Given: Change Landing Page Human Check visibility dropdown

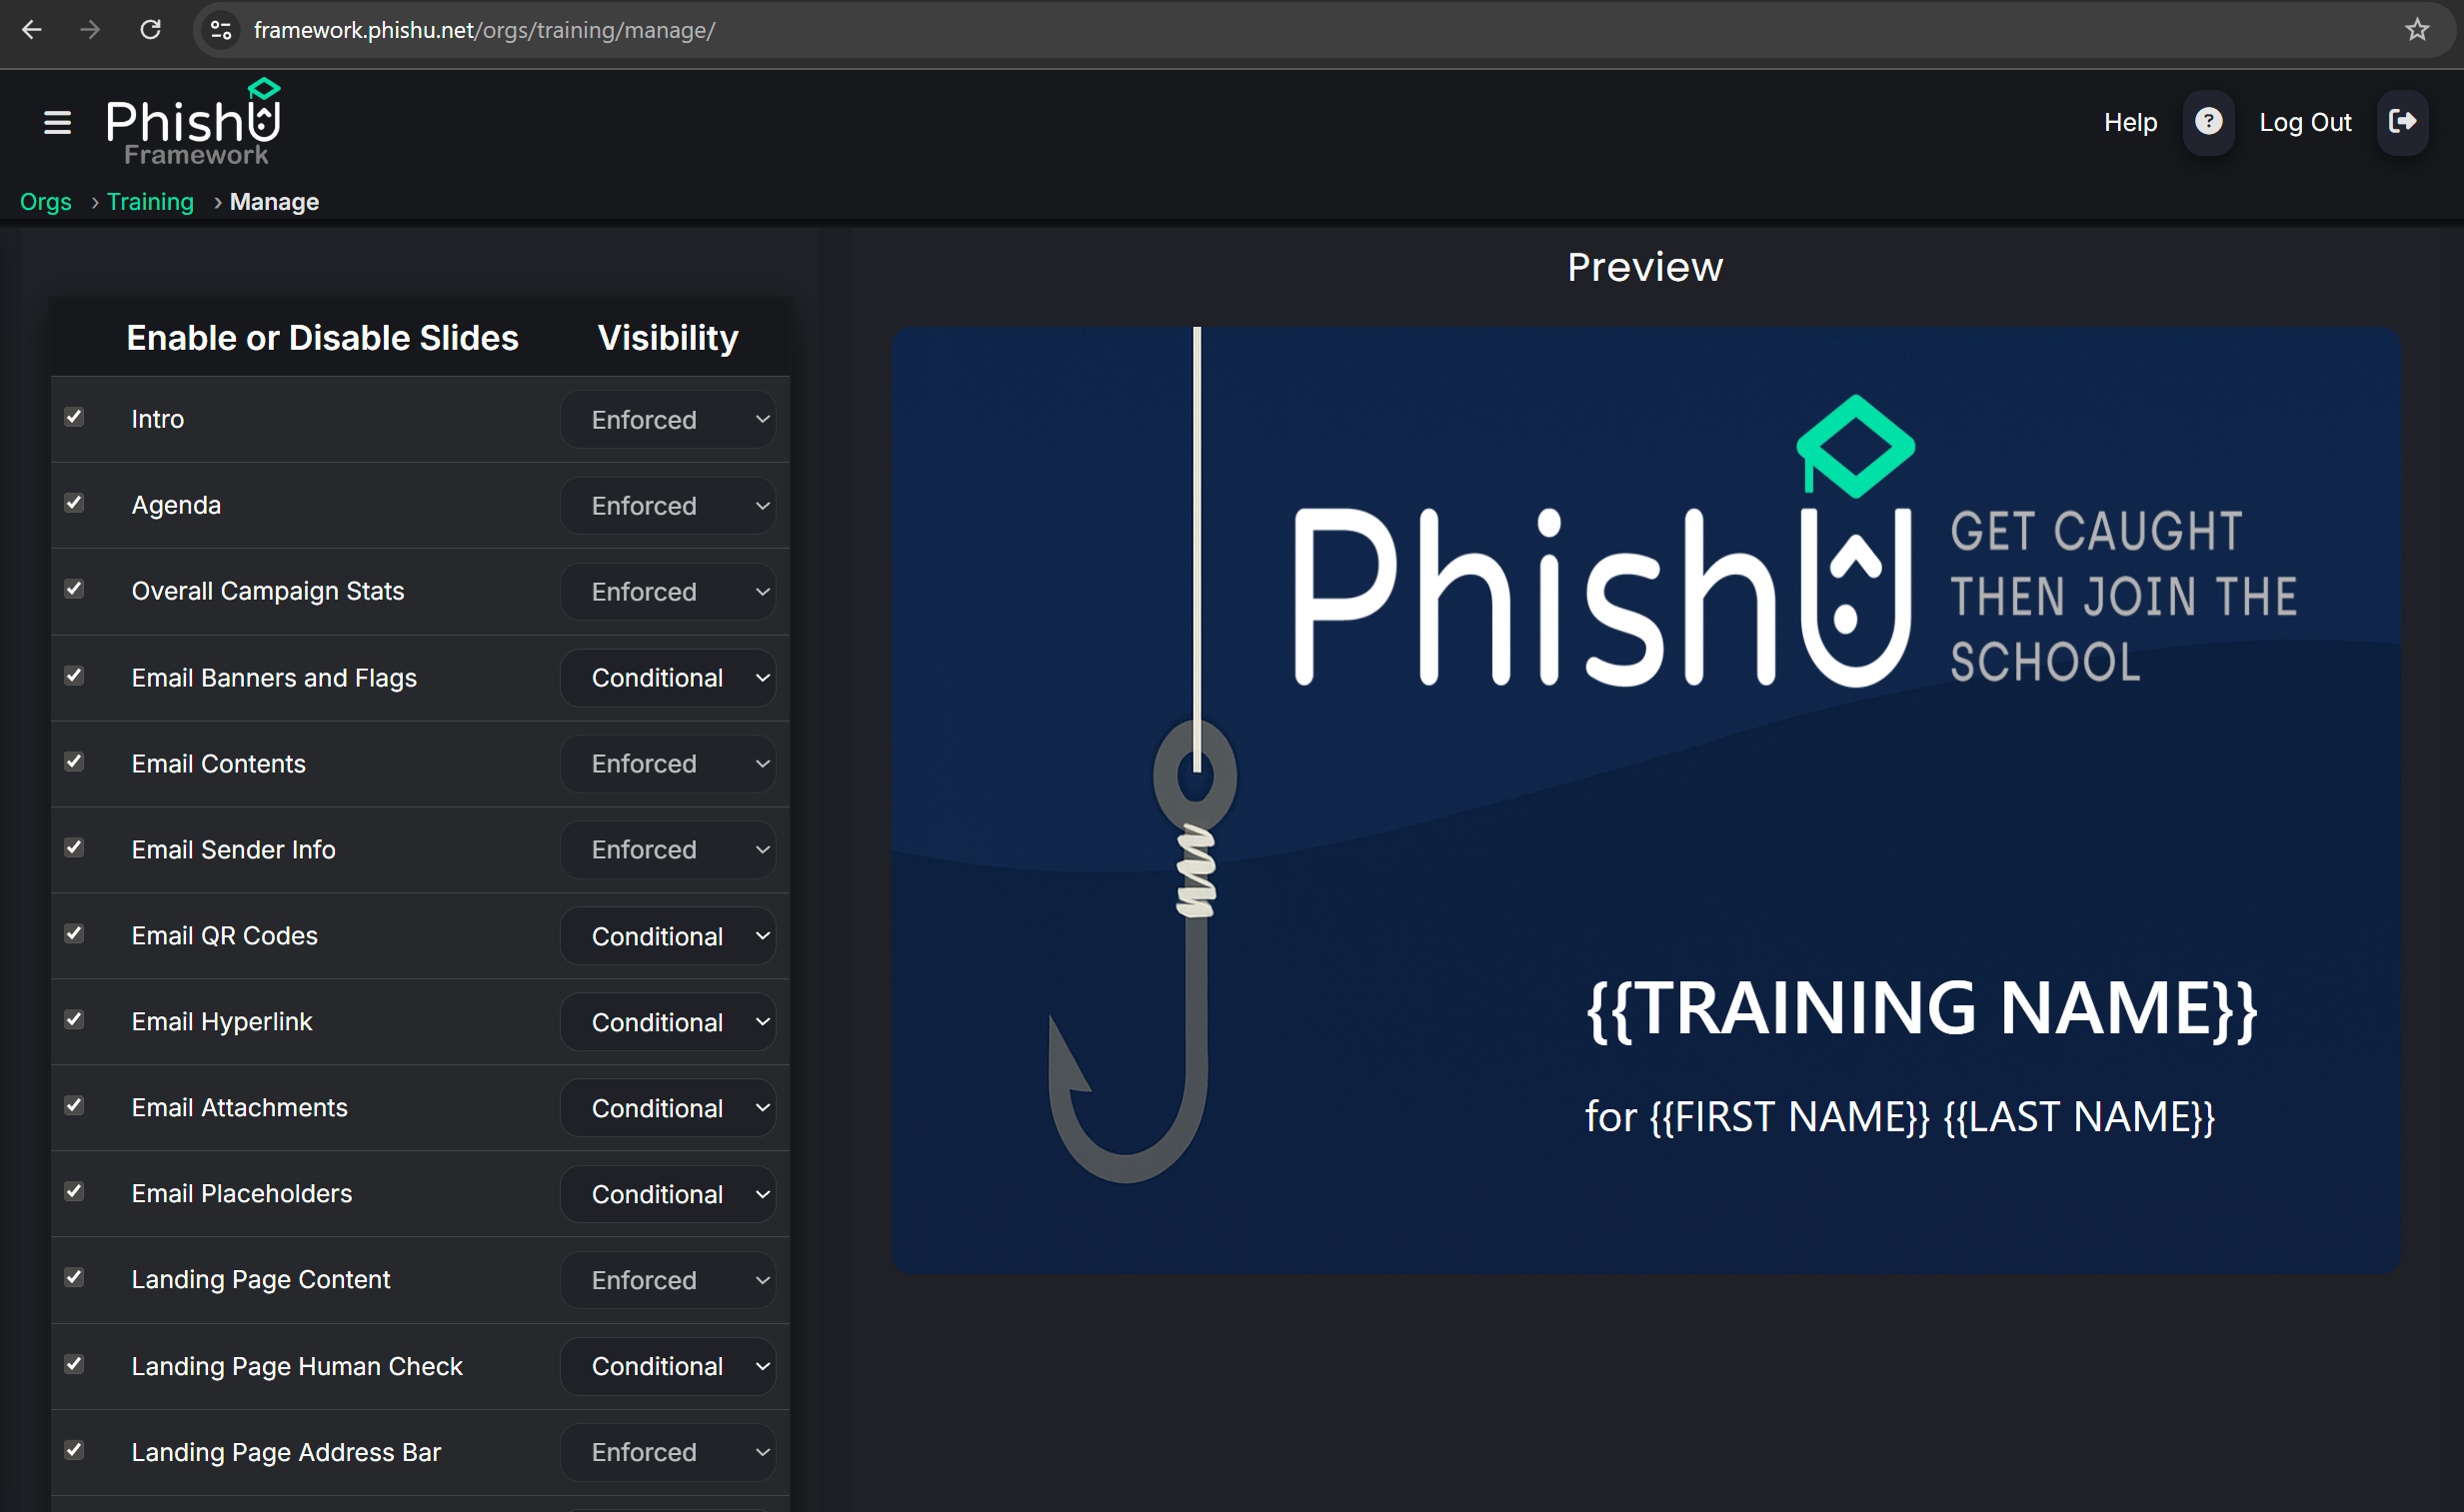Looking at the screenshot, I should point(668,1367).
